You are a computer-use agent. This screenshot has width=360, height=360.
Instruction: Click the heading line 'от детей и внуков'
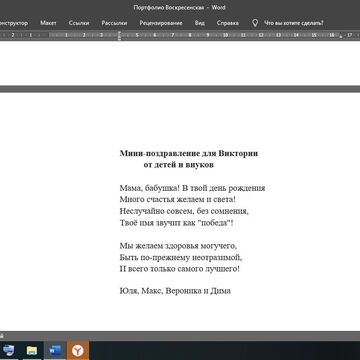(179, 165)
